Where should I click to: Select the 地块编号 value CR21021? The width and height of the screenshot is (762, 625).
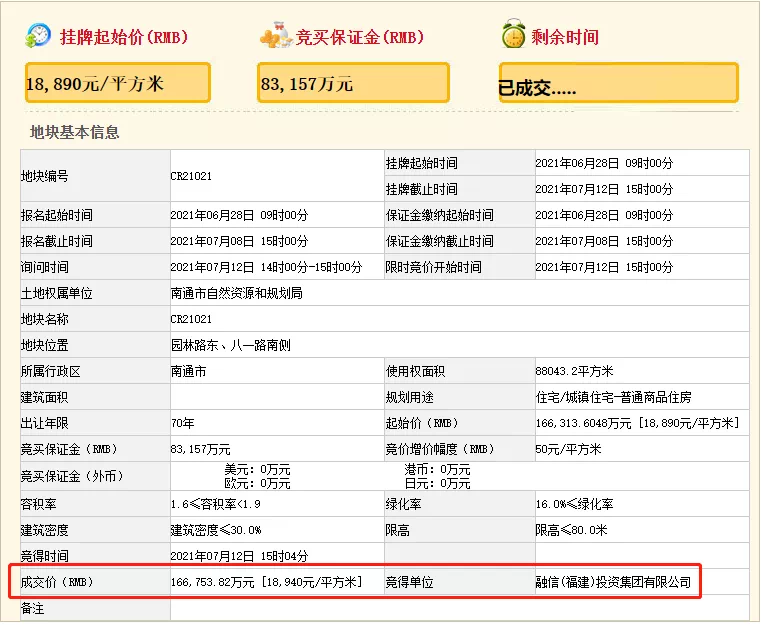[x=191, y=176]
